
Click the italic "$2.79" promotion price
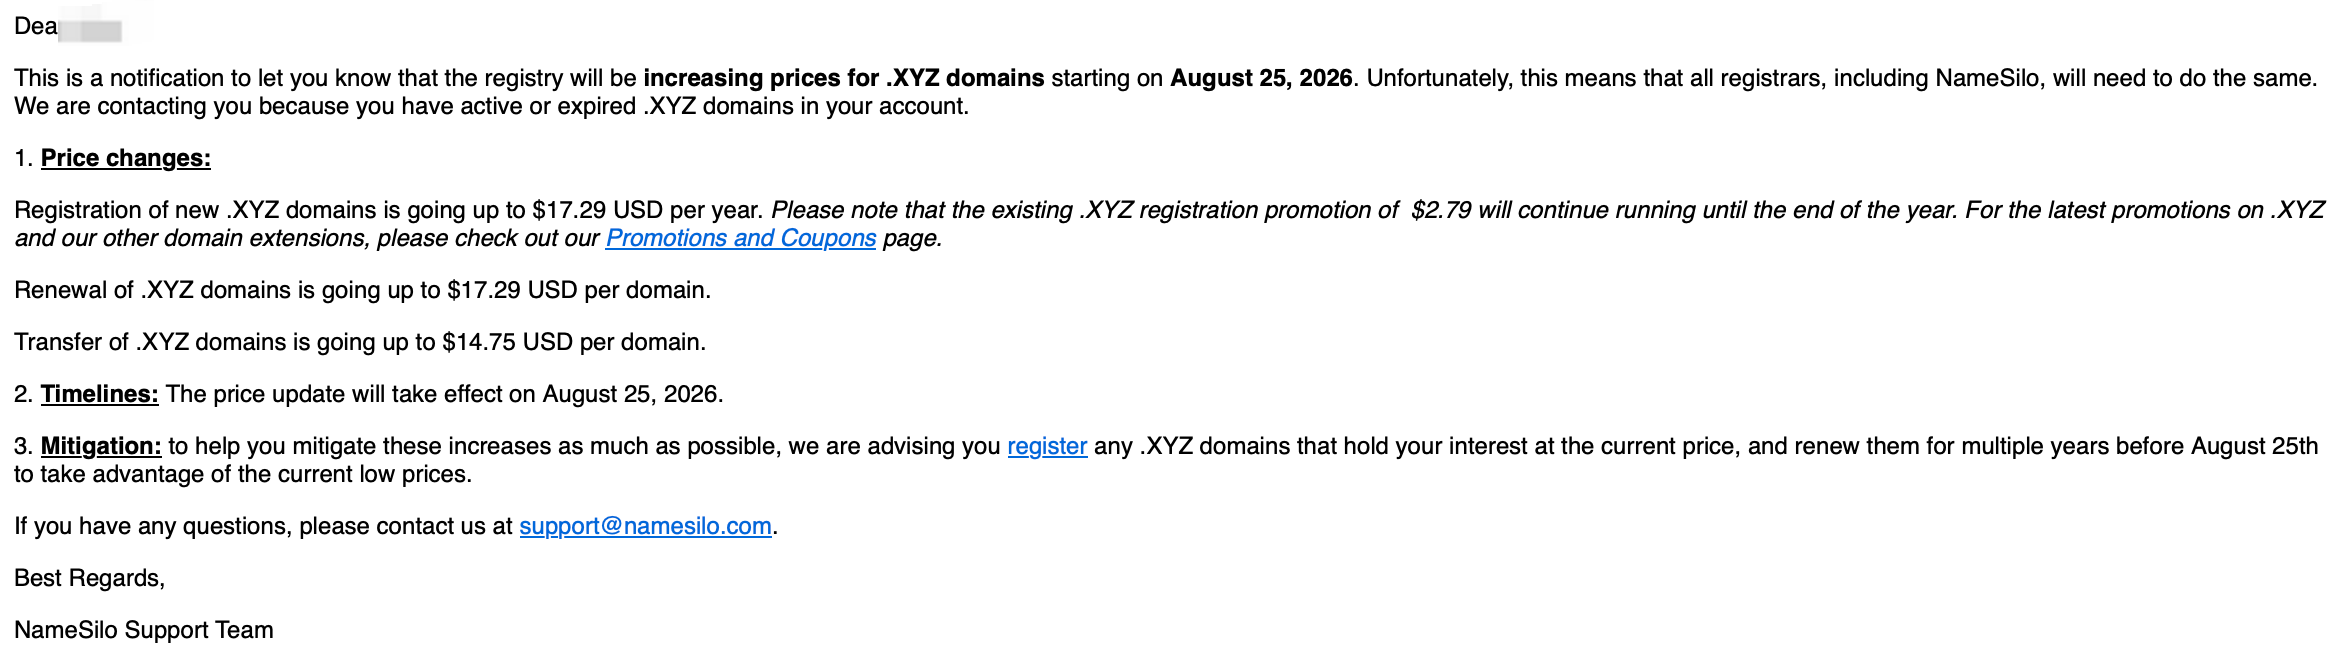tap(1441, 210)
